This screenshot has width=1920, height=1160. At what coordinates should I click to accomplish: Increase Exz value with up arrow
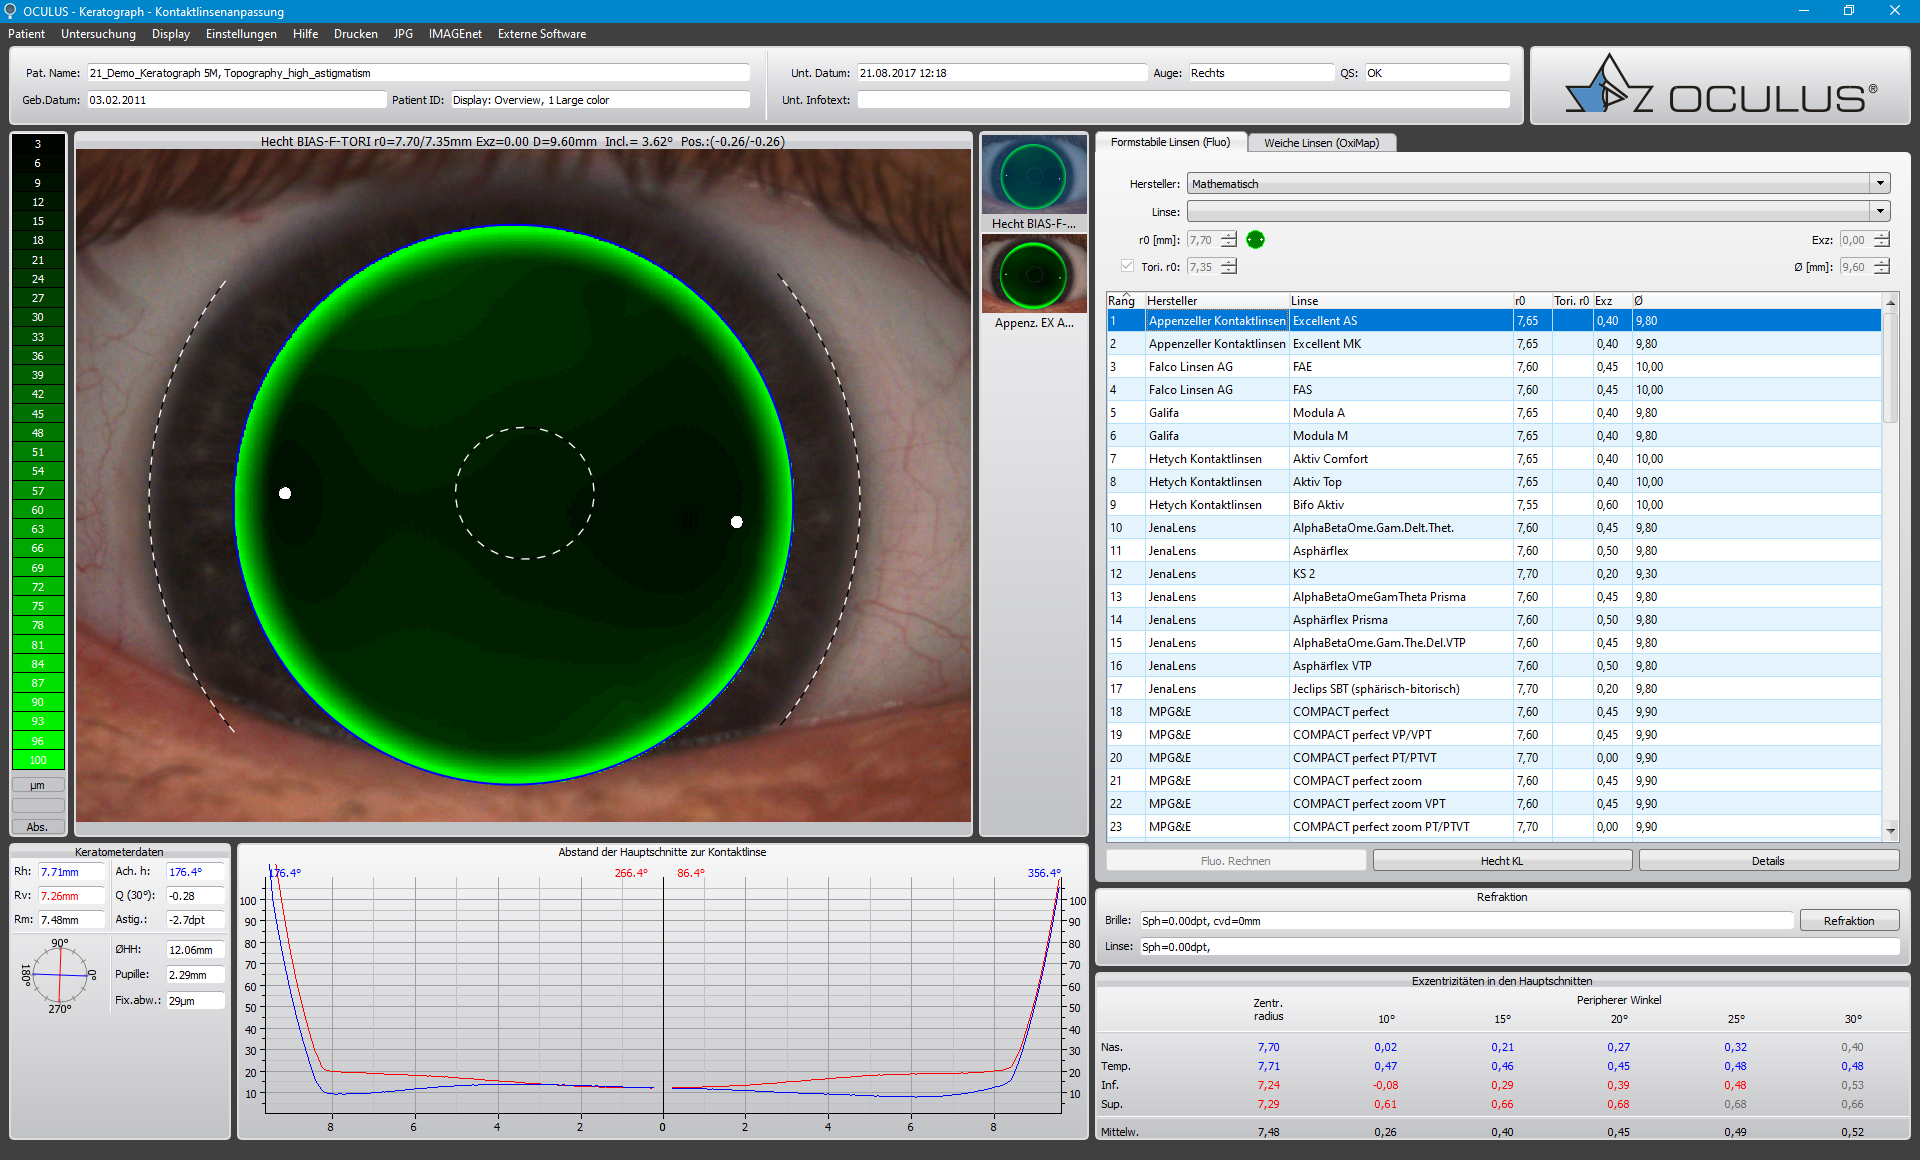1881,235
